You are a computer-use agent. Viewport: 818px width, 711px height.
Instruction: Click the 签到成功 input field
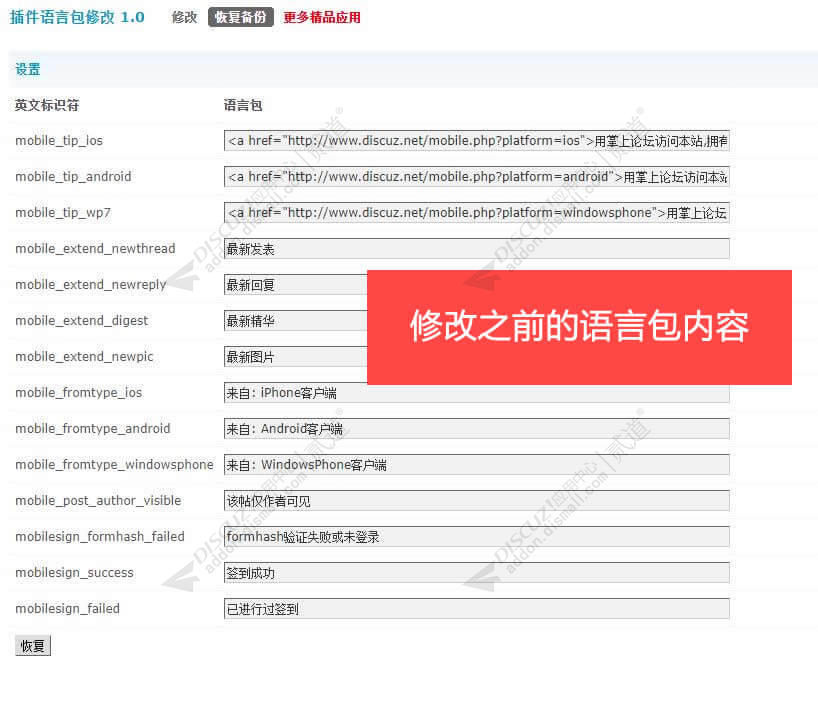click(476, 572)
